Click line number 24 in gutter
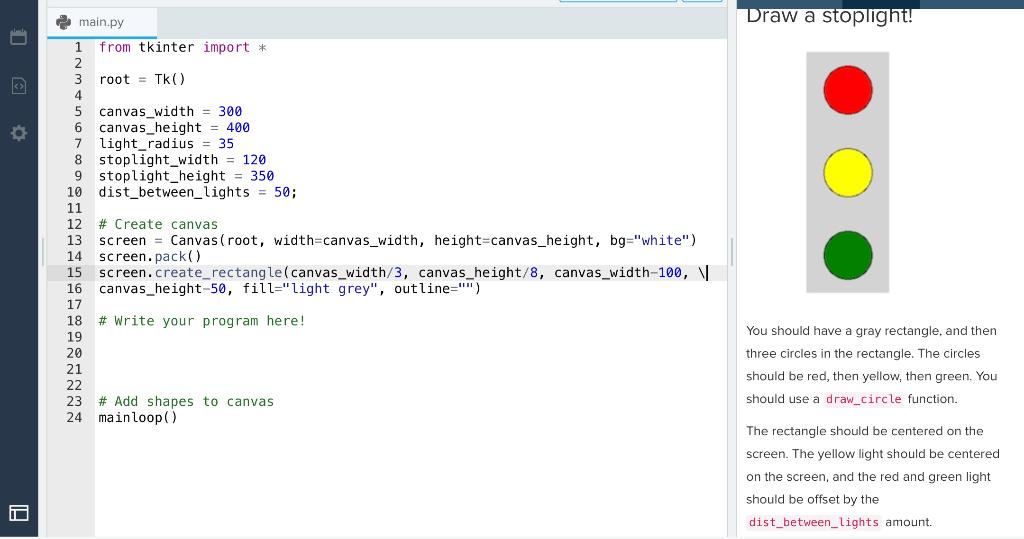This screenshot has height=539, width=1024. point(74,417)
